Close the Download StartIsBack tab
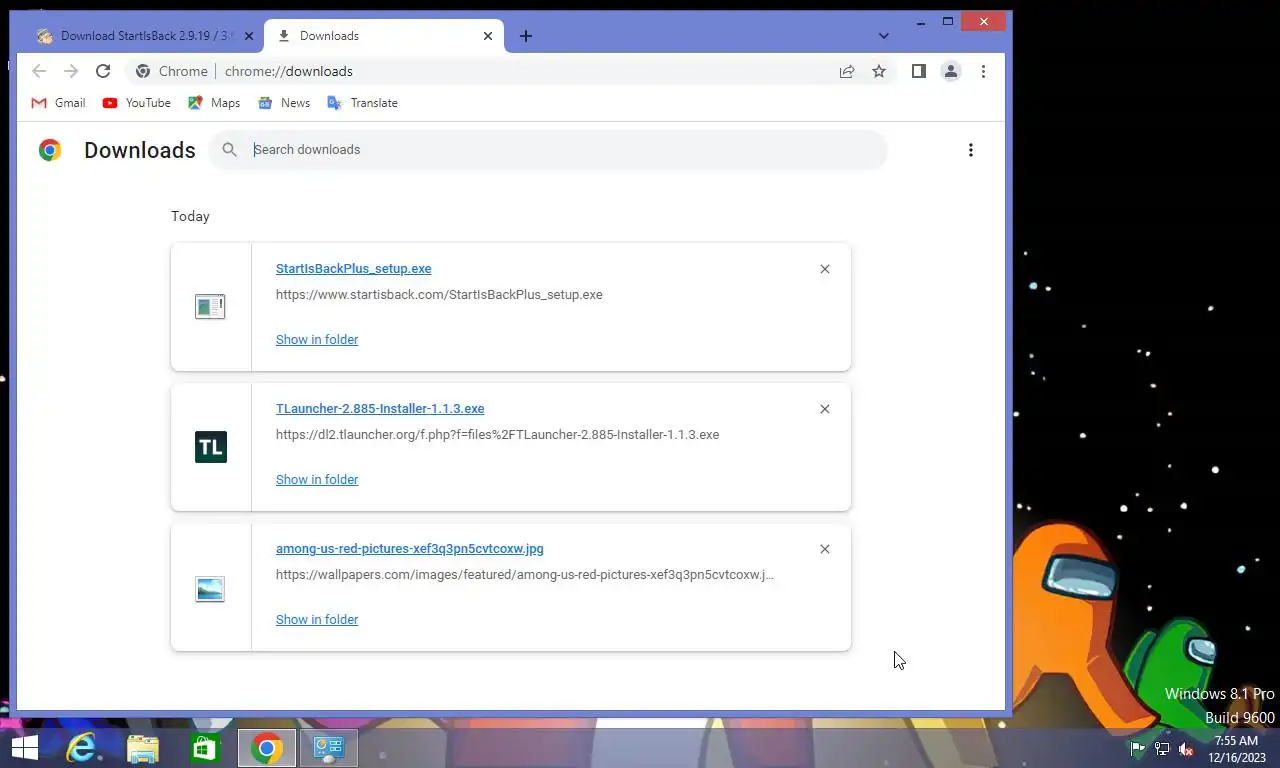Screen dimensions: 1280x768 [x=249, y=36]
